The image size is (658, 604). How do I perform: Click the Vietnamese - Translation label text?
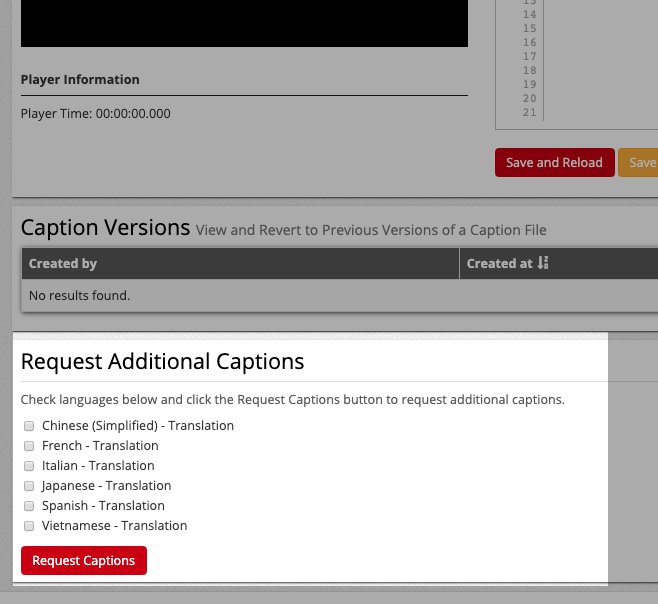click(114, 526)
